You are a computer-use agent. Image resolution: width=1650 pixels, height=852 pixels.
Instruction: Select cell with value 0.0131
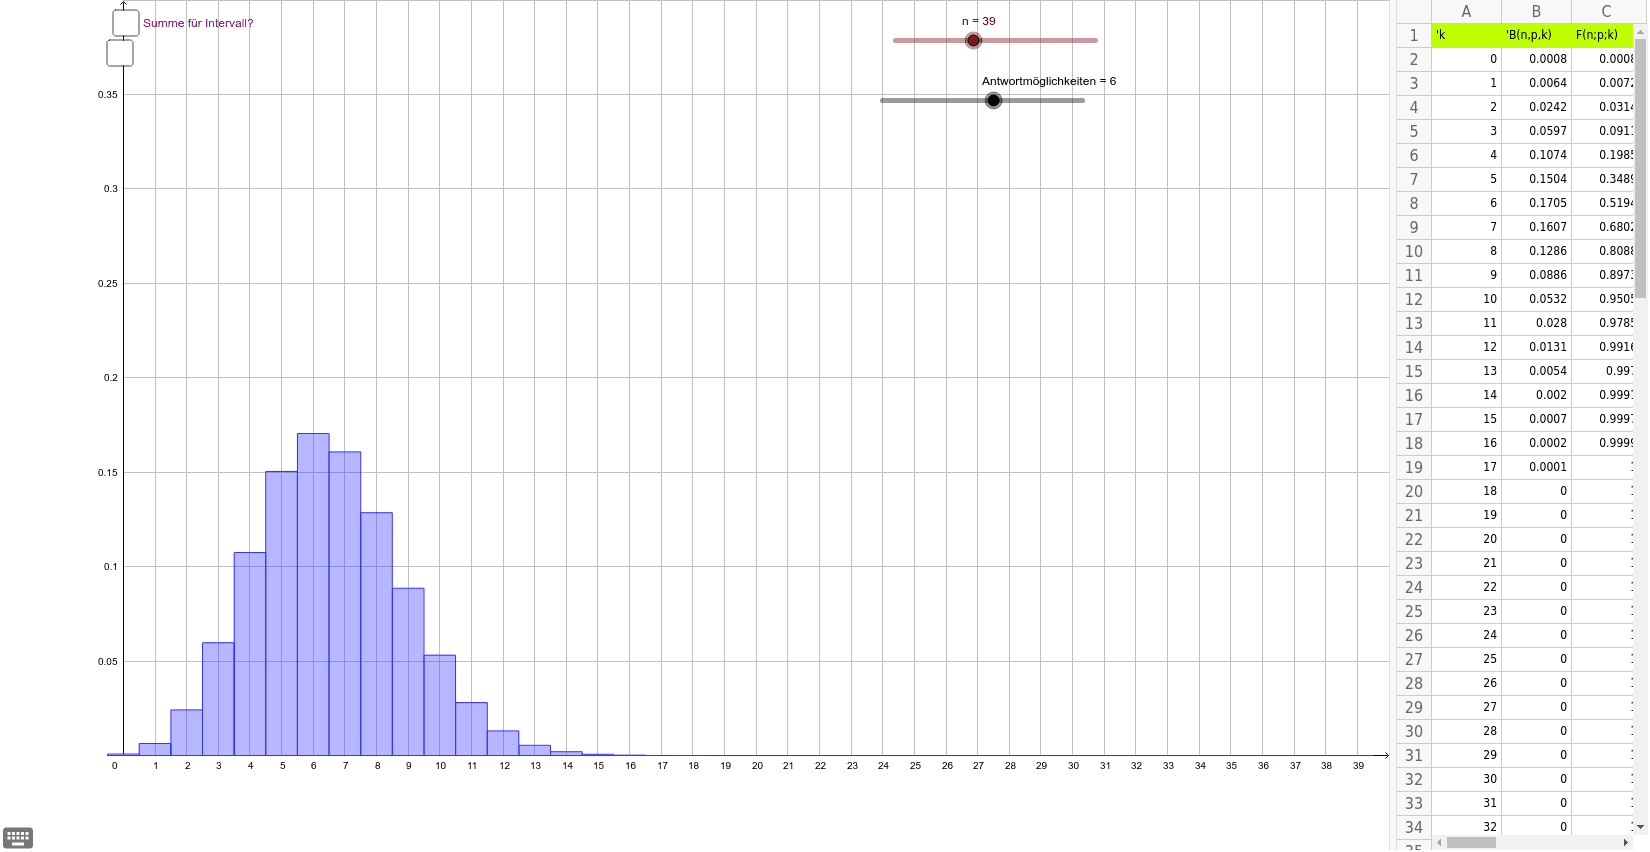point(1536,347)
